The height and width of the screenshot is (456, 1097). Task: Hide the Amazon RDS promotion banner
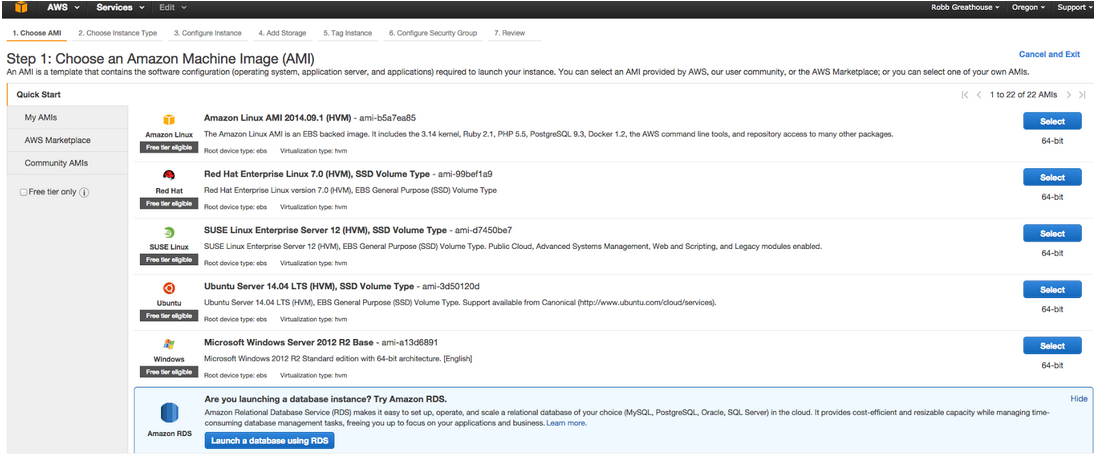click(x=1078, y=398)
